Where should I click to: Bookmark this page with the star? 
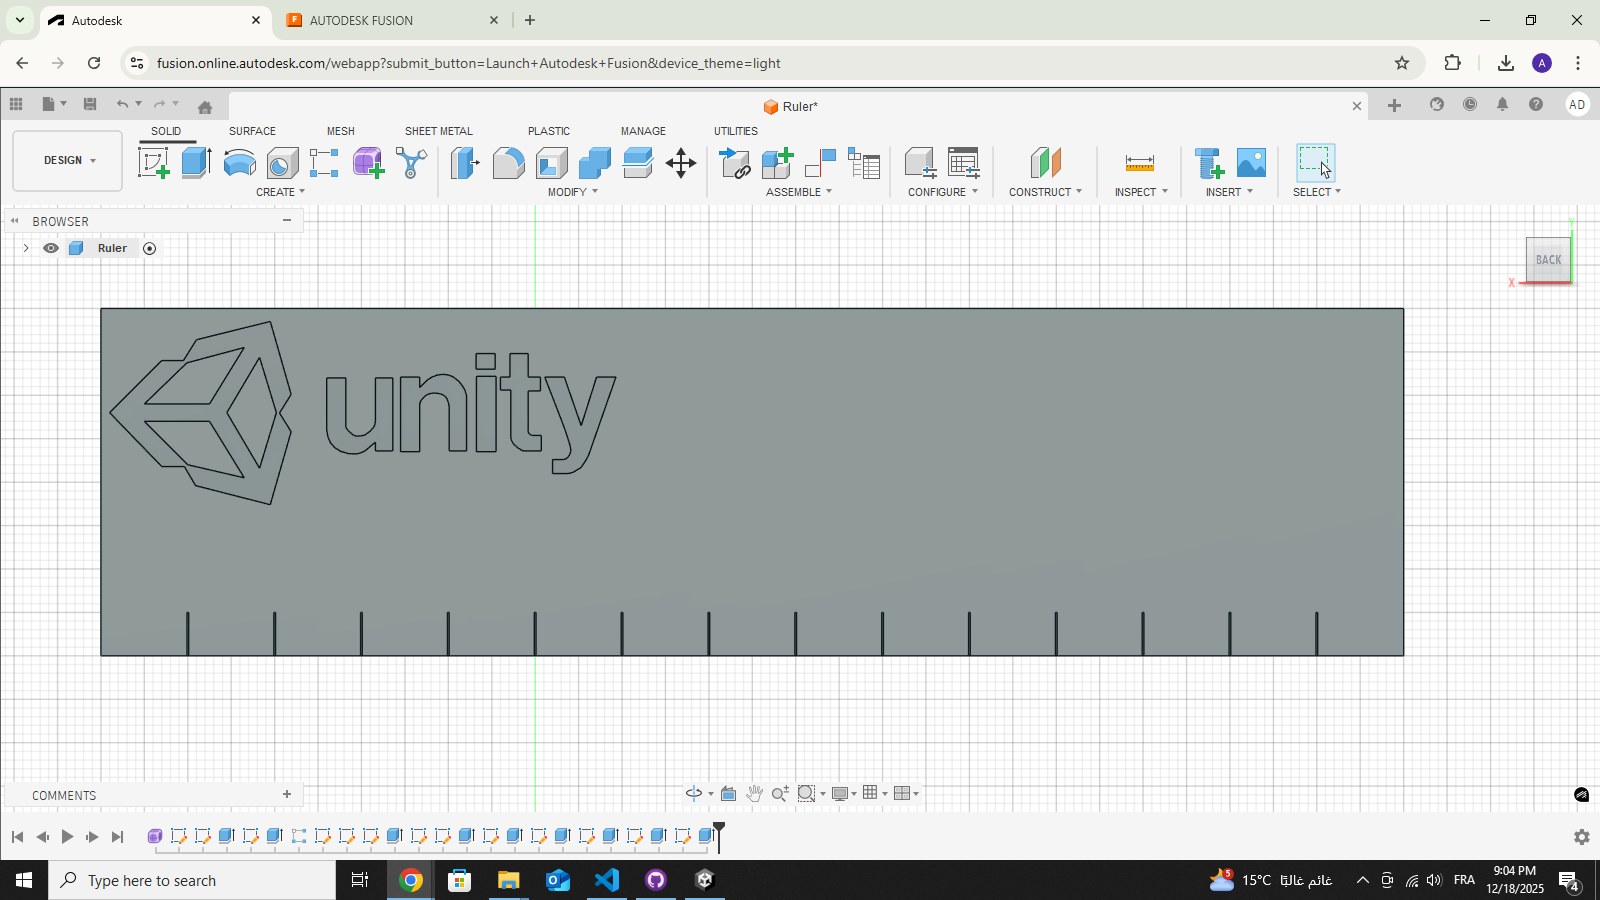tap(1402, 63)
